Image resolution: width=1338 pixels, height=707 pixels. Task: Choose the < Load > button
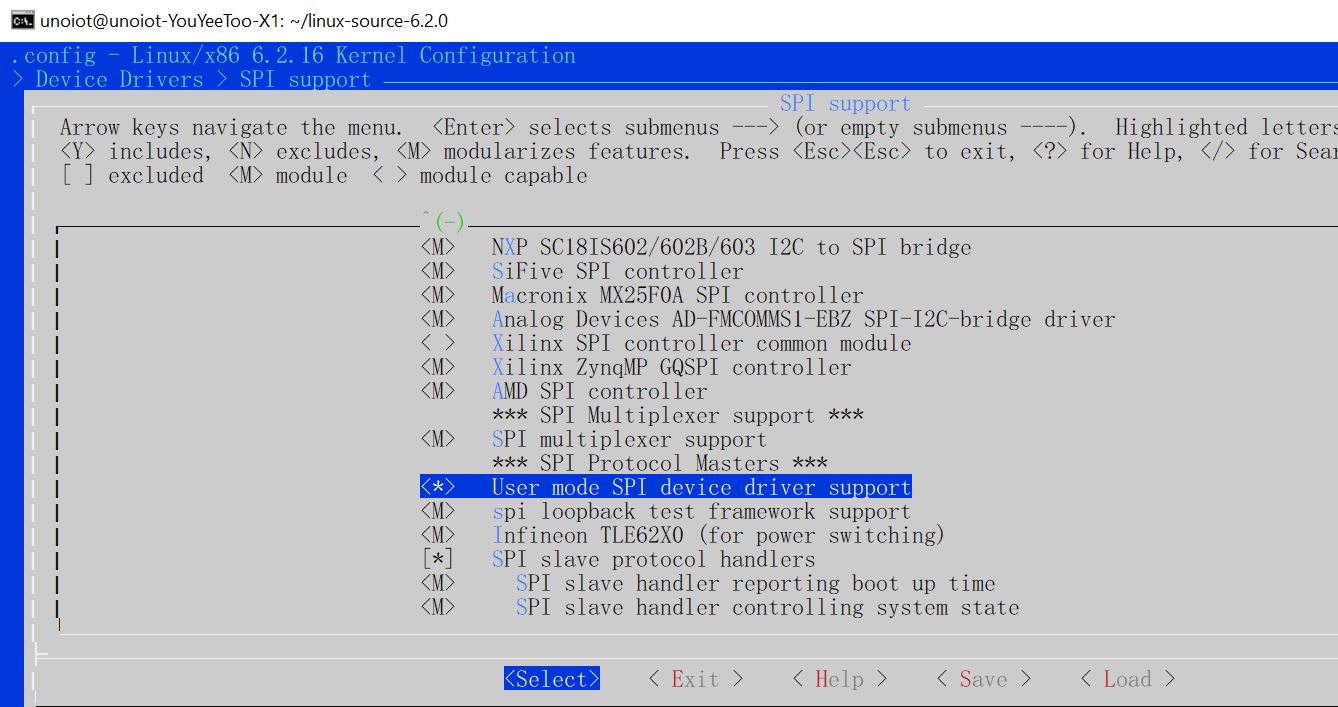click(x=1128, y=679)
